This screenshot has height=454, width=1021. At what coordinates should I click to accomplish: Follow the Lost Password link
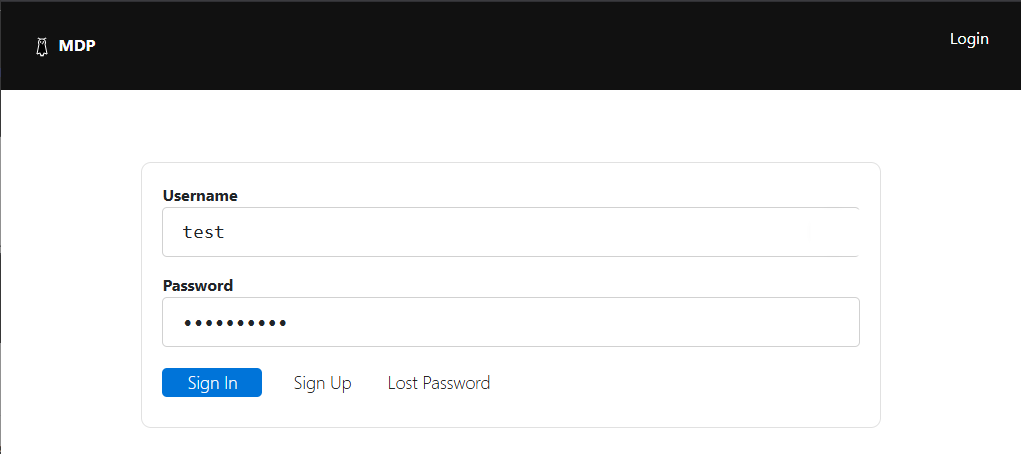click(x=439, y=383)
